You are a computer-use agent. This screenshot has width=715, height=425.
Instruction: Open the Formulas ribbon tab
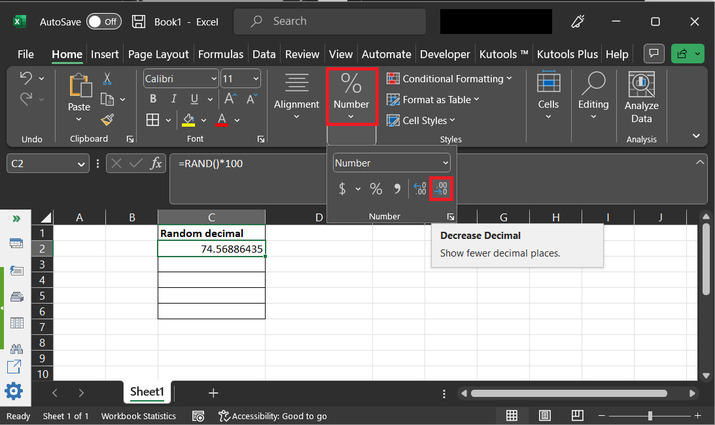pyautogui.click(x=220, y=54)
